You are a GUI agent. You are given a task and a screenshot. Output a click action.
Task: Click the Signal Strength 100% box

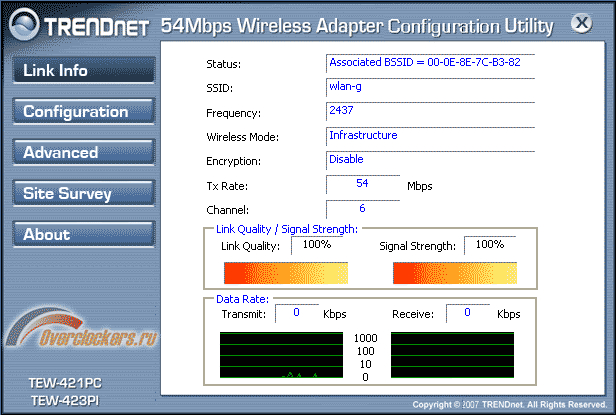coord(490,245)
